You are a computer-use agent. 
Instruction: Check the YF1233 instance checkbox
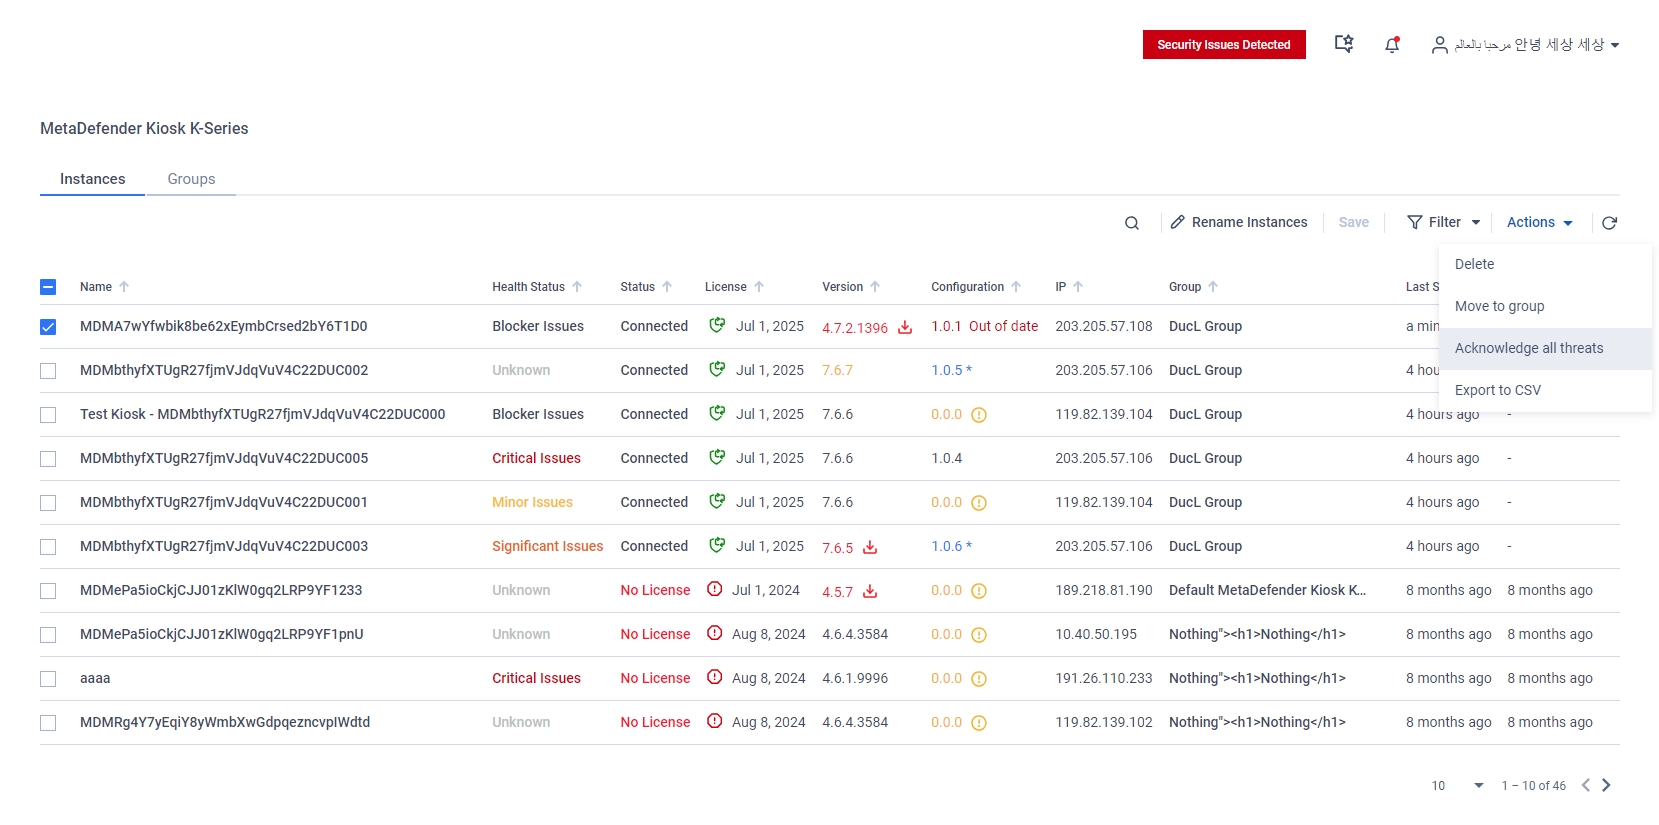pyautogui.click(x=48, y=591)
